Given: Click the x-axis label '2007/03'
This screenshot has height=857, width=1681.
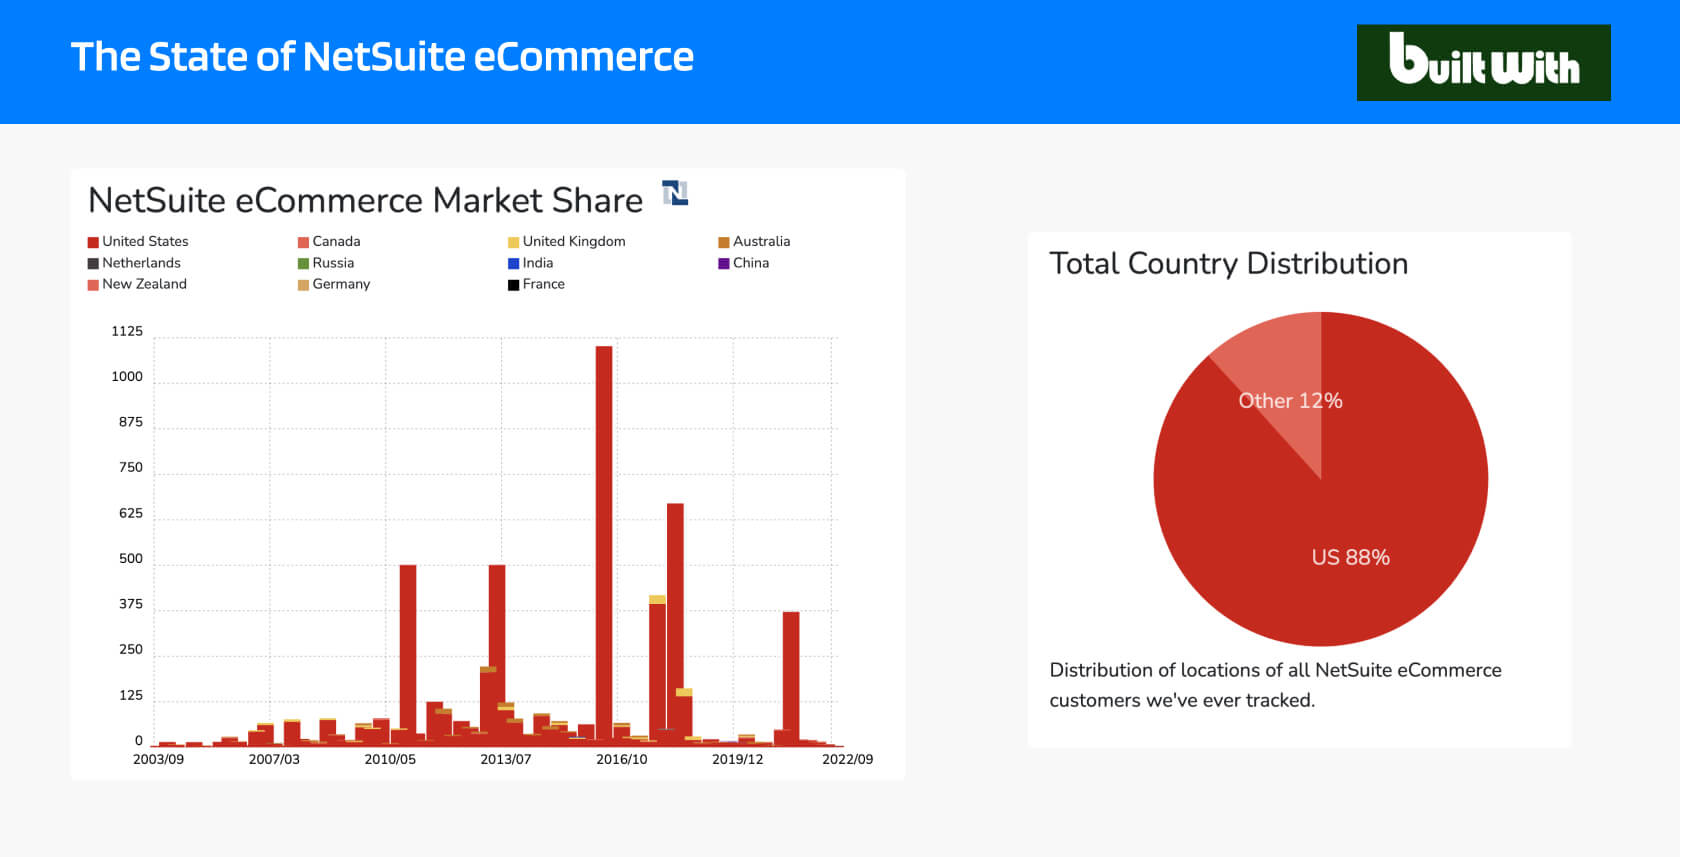Looking at the screenshot, I should (274, 760).
